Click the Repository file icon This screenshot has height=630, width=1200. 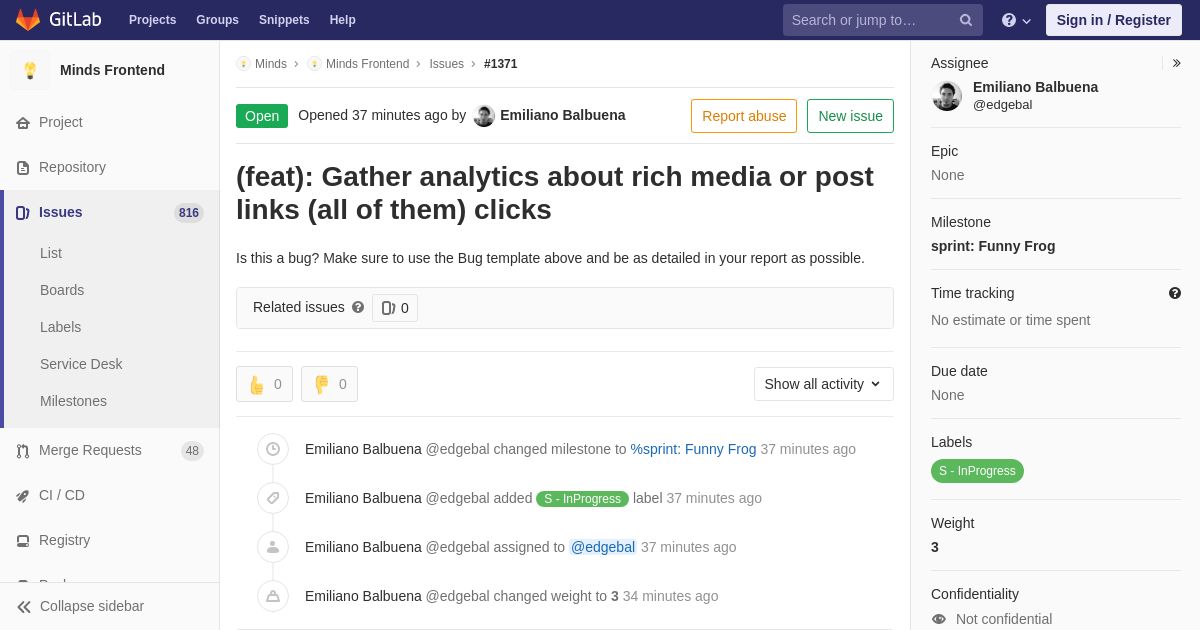point(23,168)
